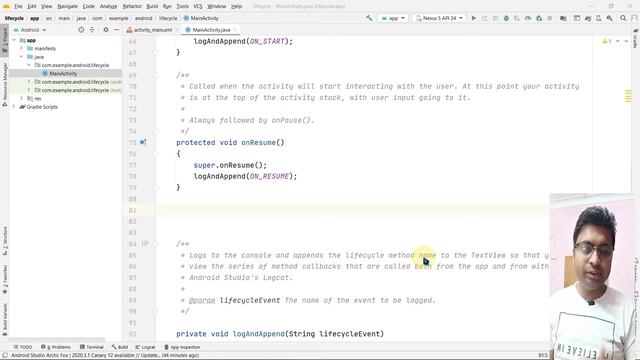
Task: Open the Build tool window
Action: (x=120, y=347)
